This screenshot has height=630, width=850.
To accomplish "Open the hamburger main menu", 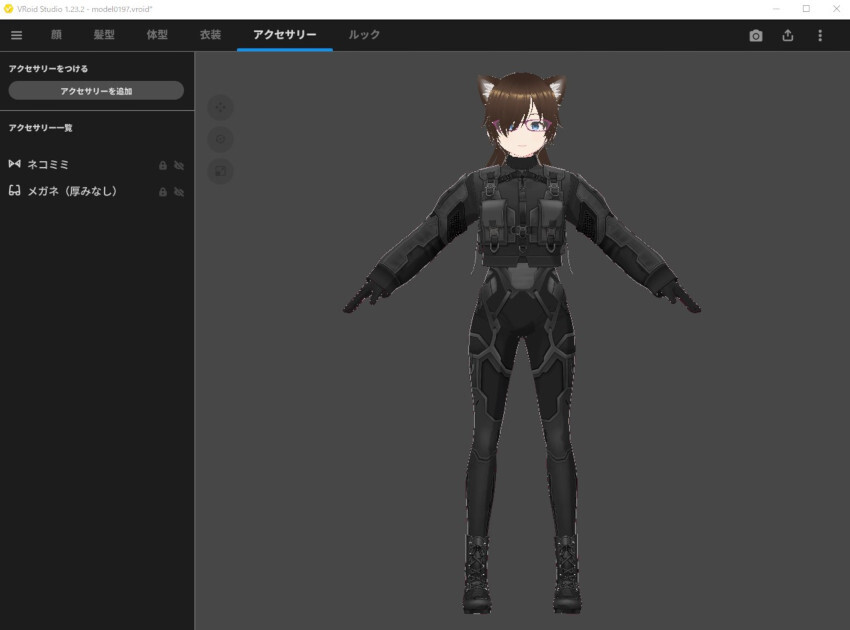I will click(16, 35).
